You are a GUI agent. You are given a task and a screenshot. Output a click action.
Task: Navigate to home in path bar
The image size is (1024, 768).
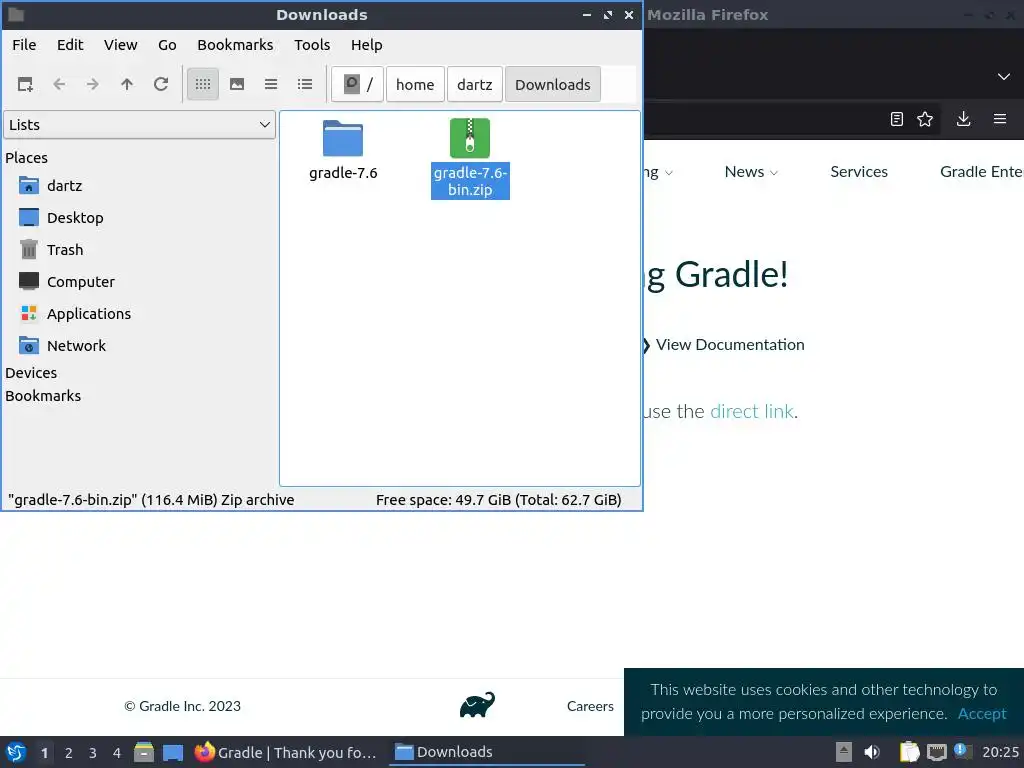[x=415, y=84]
